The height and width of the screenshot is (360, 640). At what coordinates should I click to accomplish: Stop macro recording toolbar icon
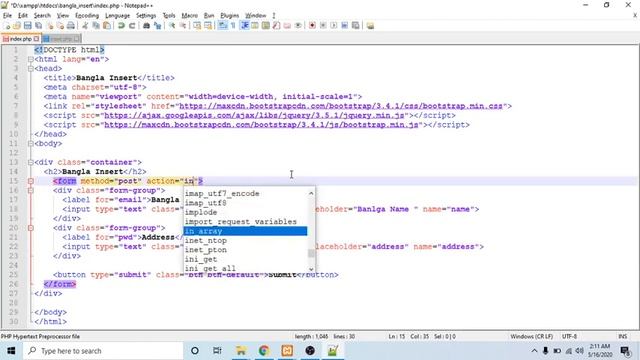coord(323,26)
